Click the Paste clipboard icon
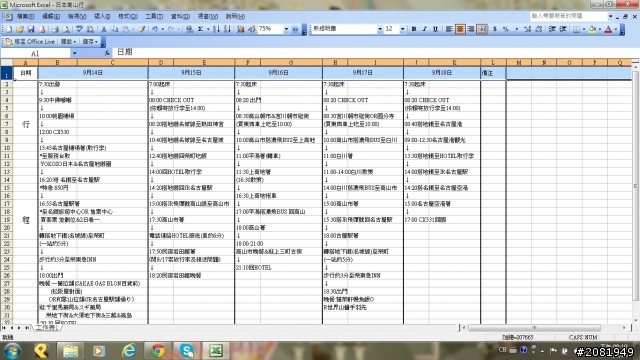Screen dimensions: 640x360 coord(126,29)
